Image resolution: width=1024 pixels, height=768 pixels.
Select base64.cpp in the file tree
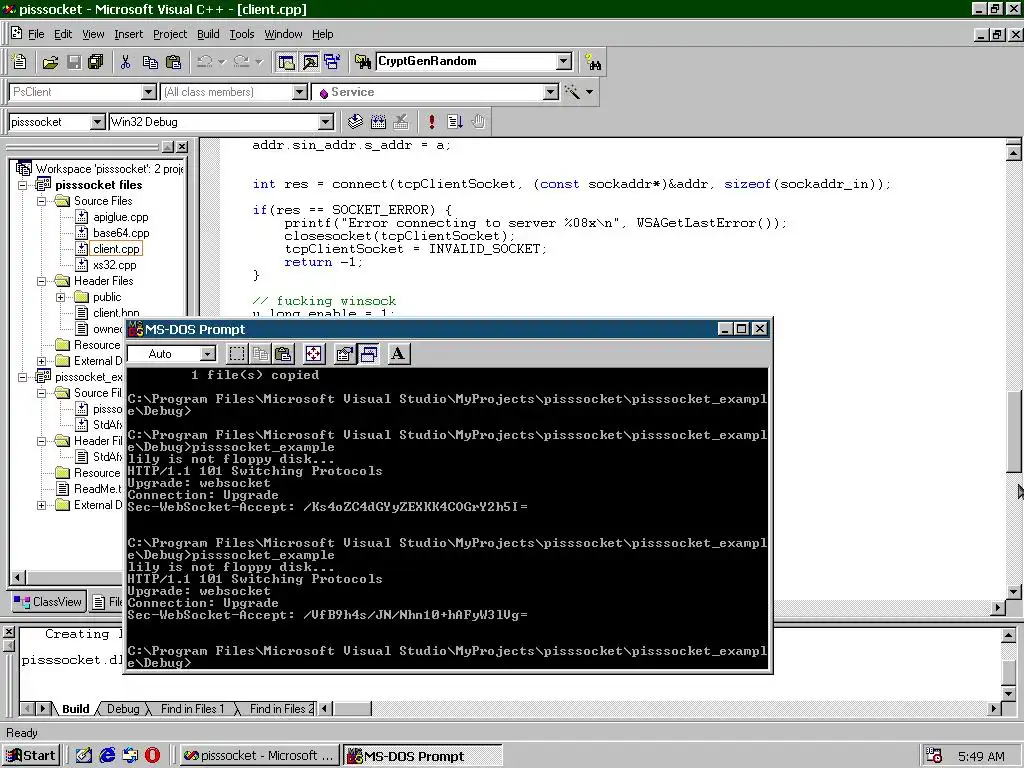[121, 233]
